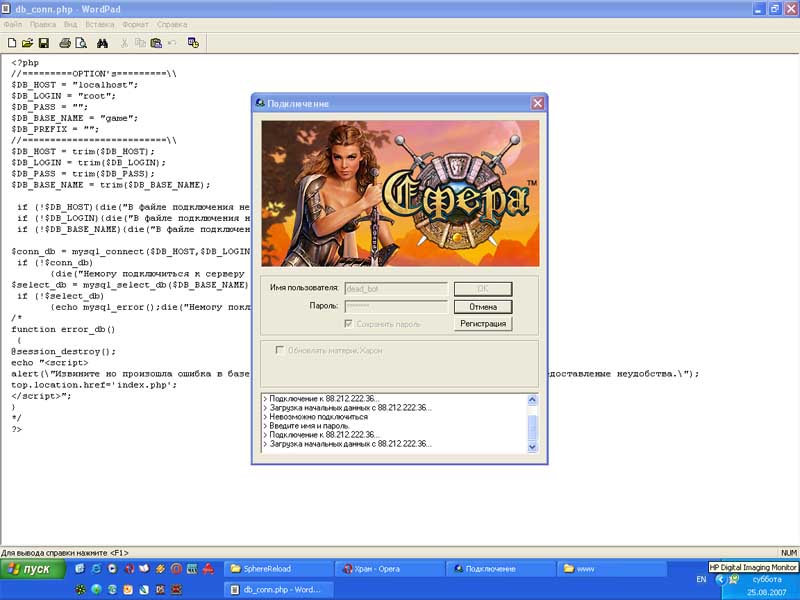
Task: Click the Open file folder icon
Action: [28, 43]
